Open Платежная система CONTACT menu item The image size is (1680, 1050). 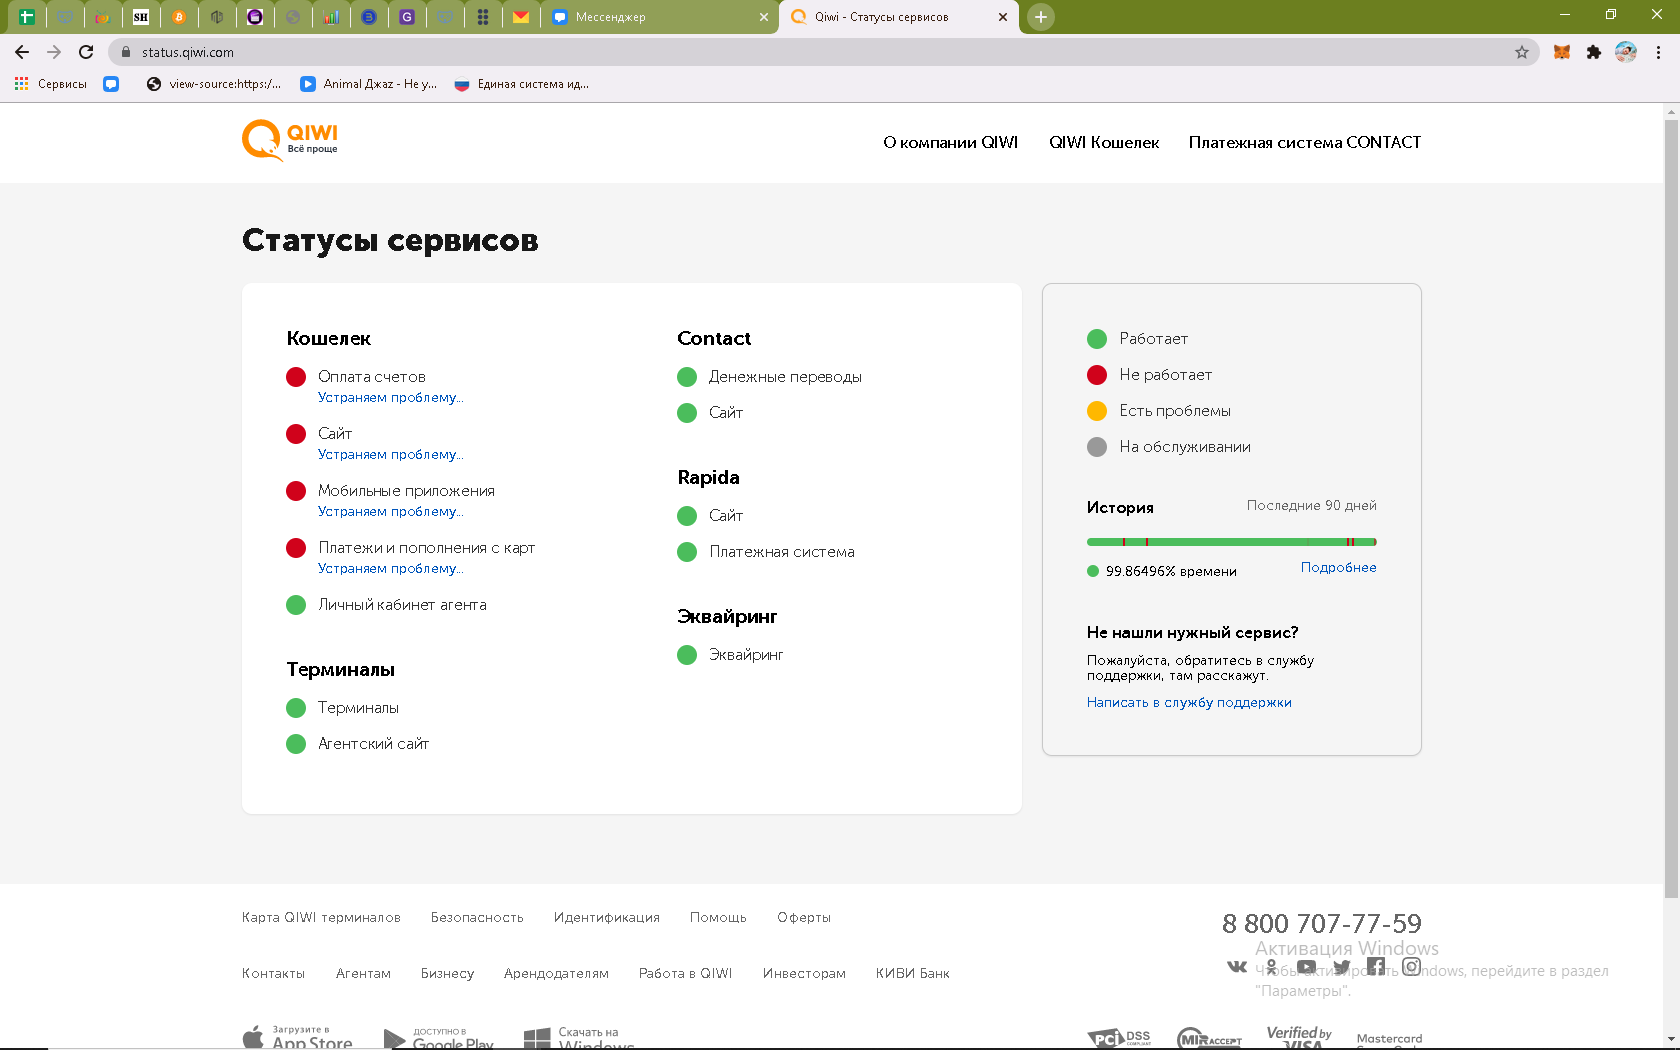coord(1305,142)
